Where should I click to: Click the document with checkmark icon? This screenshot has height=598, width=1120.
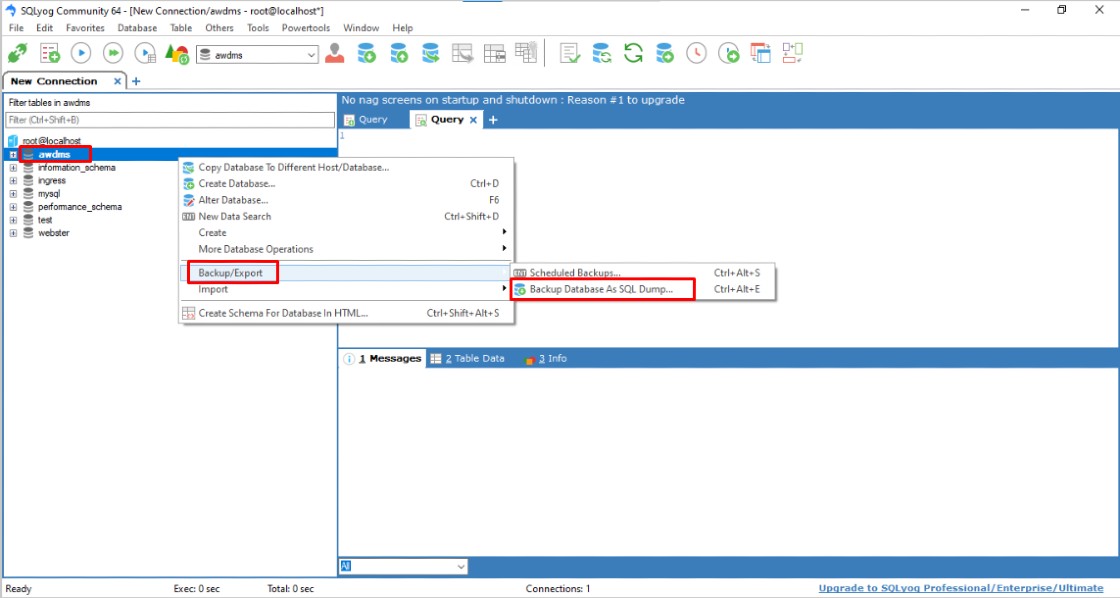[x=569, y=54]
